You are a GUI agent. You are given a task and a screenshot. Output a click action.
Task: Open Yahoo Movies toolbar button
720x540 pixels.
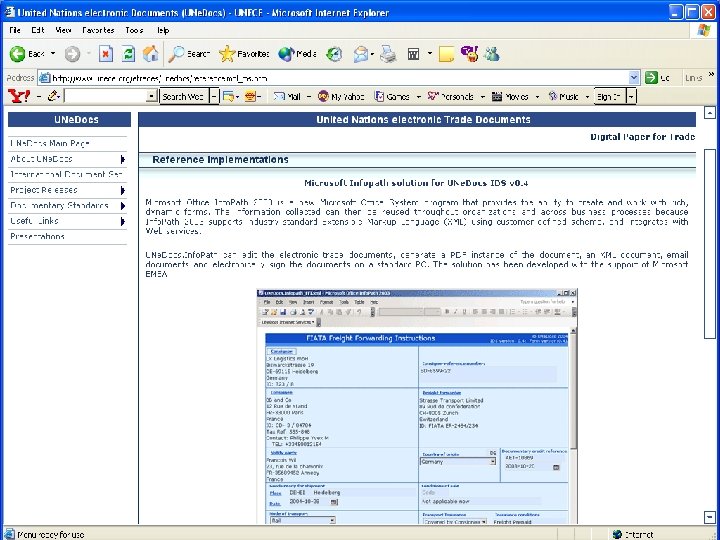point(510,96)
